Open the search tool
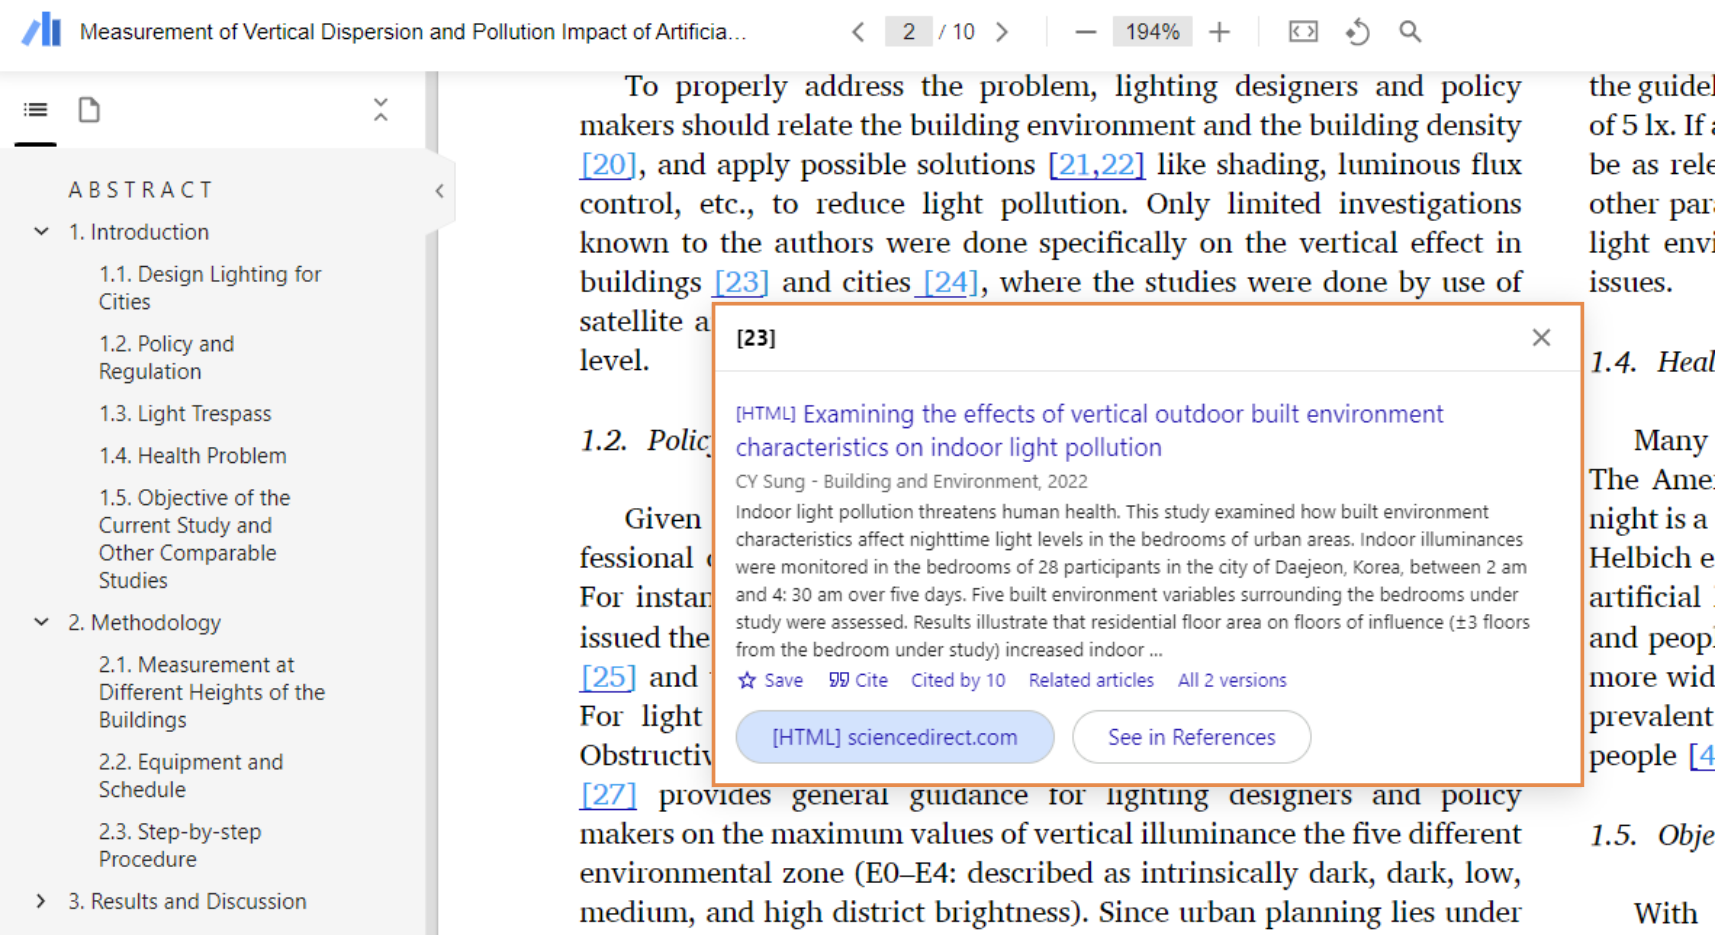 point(1410,31)
